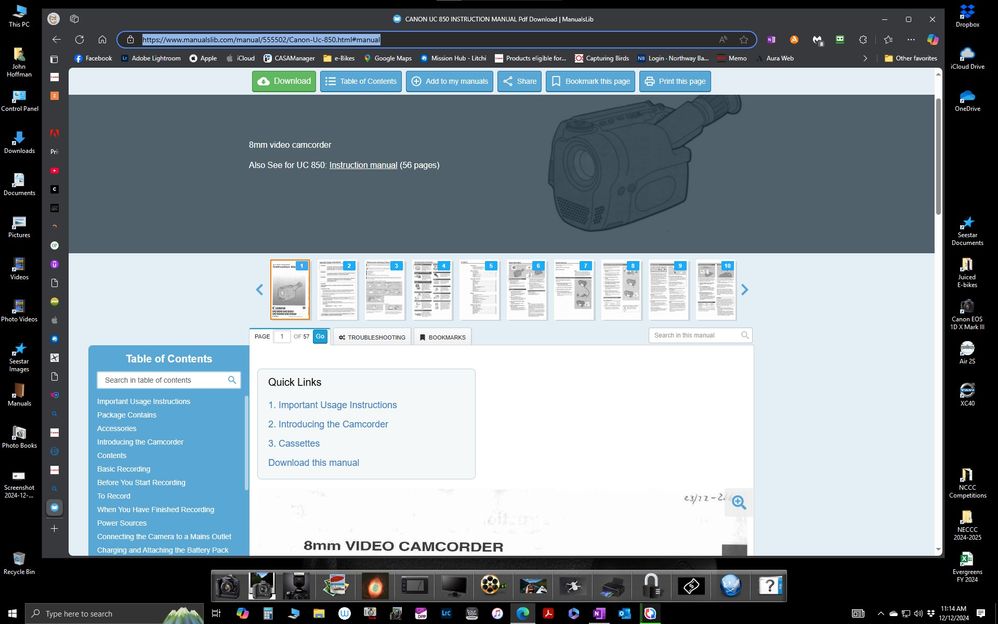Click the search magnifier in the manual search box
998x624 pixels.
coord(744,335)
